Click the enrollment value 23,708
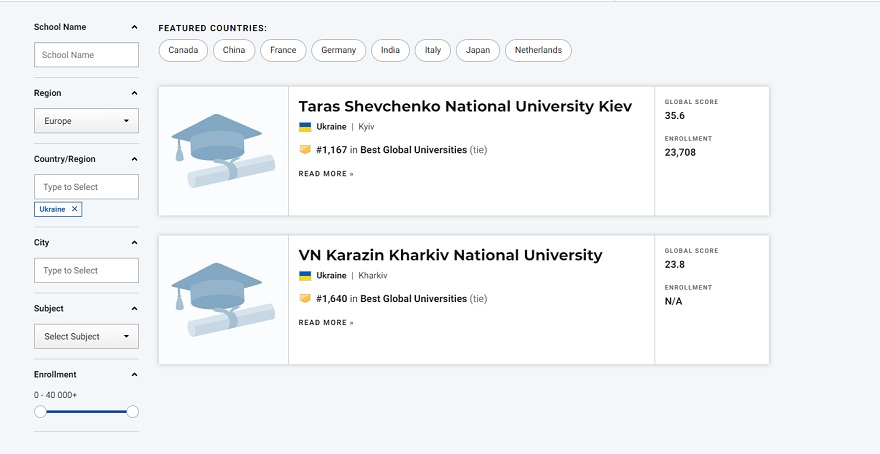This screenshot has height=454, width=880. point(680,152)
